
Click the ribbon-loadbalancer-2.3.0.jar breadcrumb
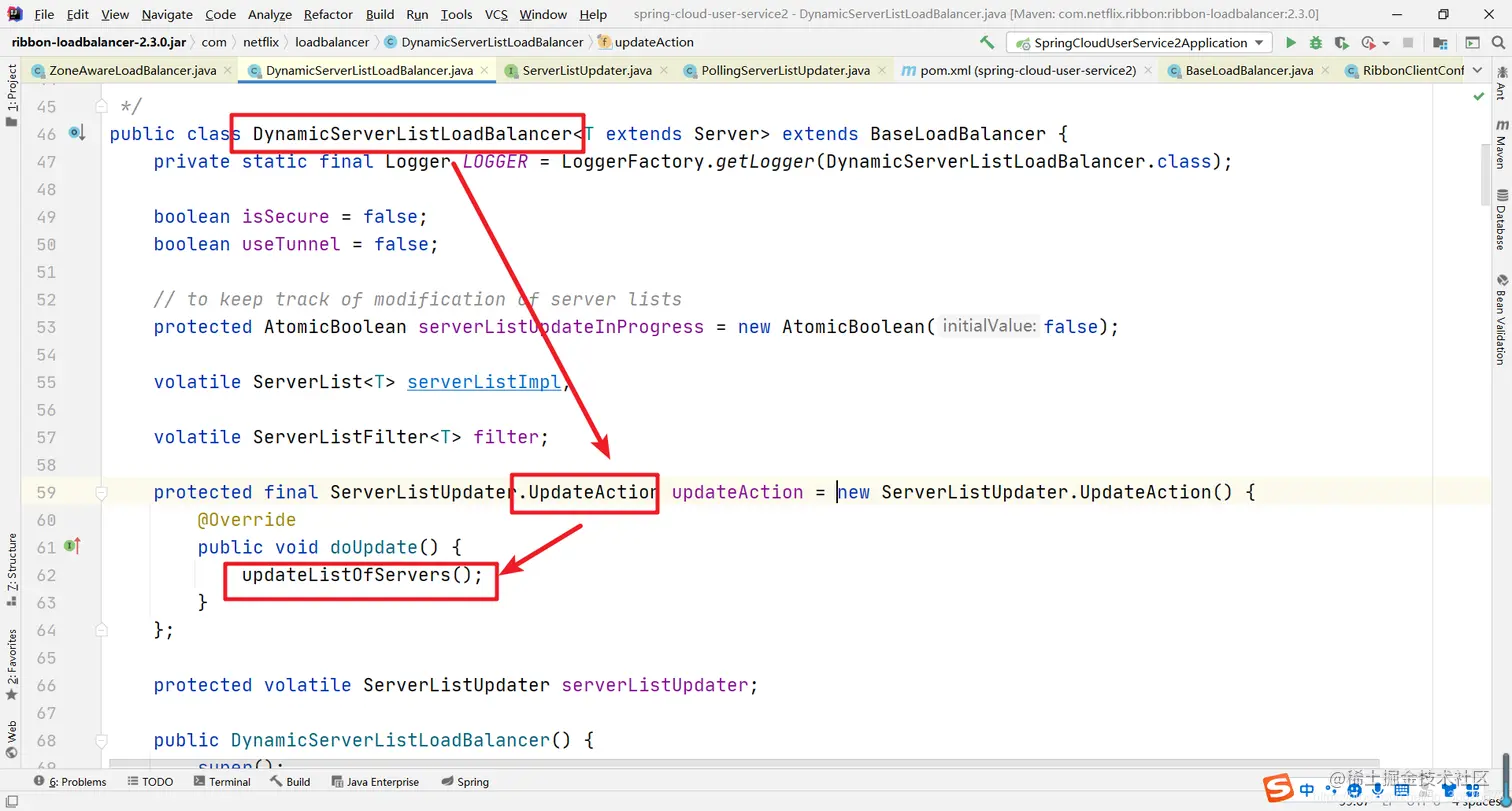pyautogui.click(x=98, y=42)
